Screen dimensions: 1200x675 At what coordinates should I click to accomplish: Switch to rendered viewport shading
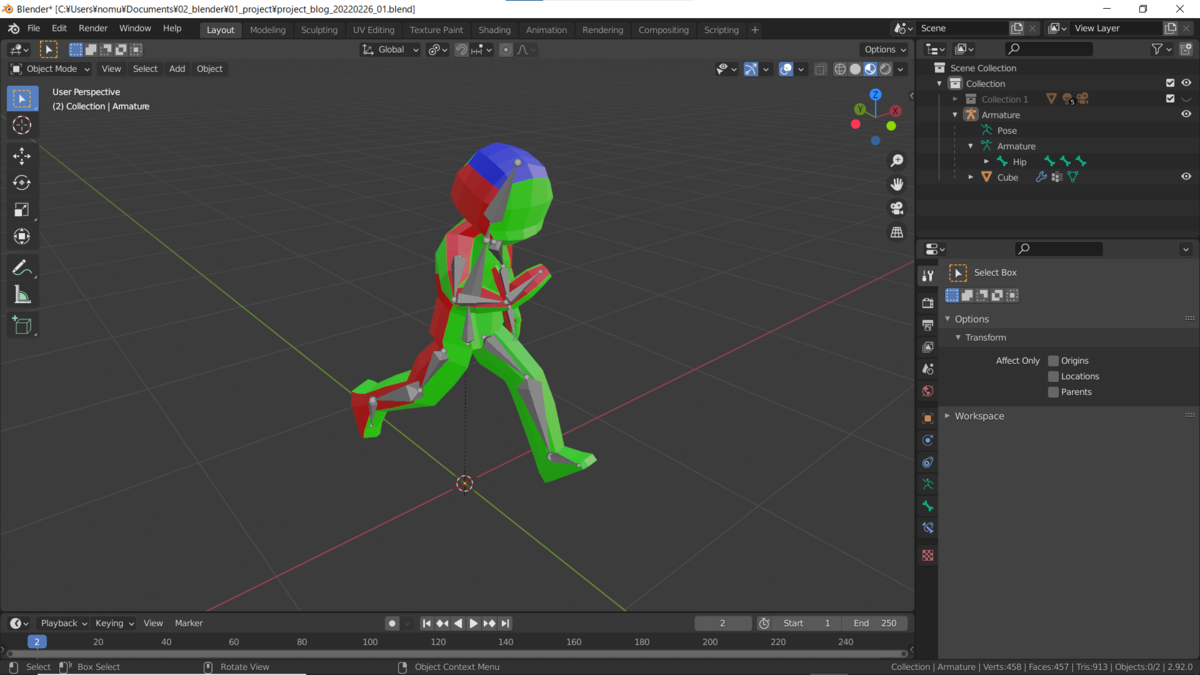[885, 69]
